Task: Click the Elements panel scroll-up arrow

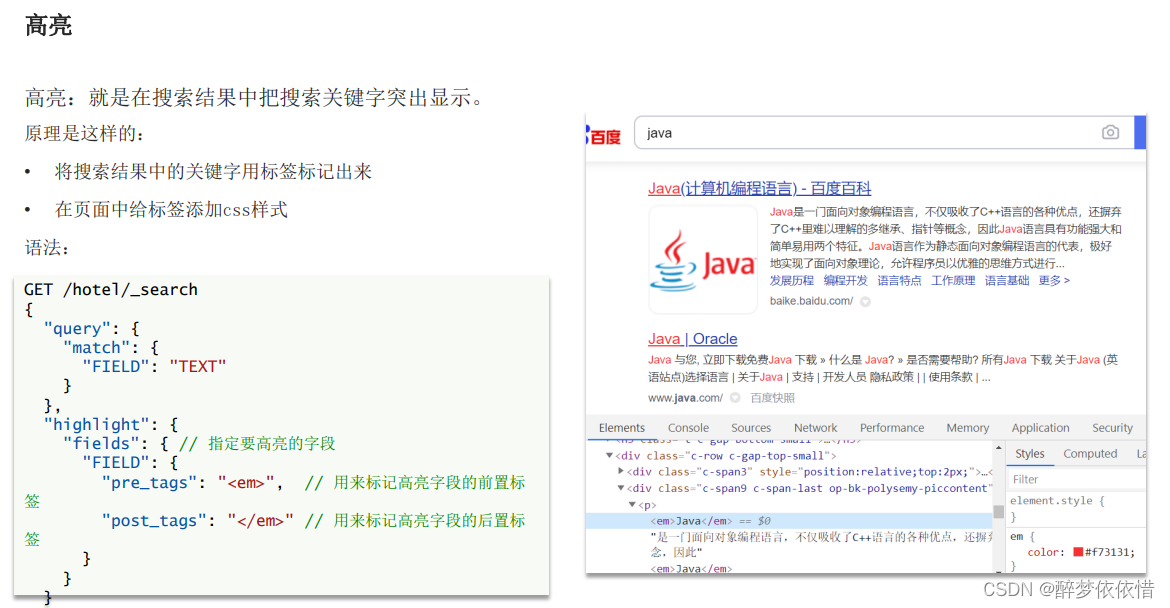Action: click(x=998, y=448)
